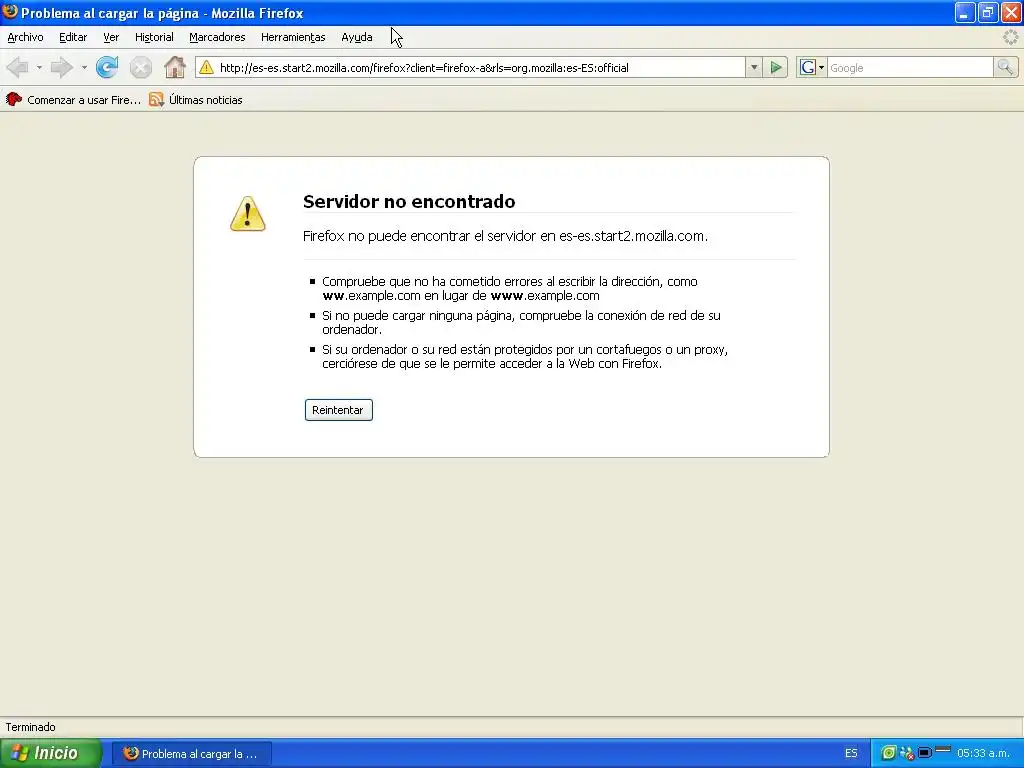Click the Stop loading icon
The width and height of the screenshot is (1024, 768).
(140, 67)
